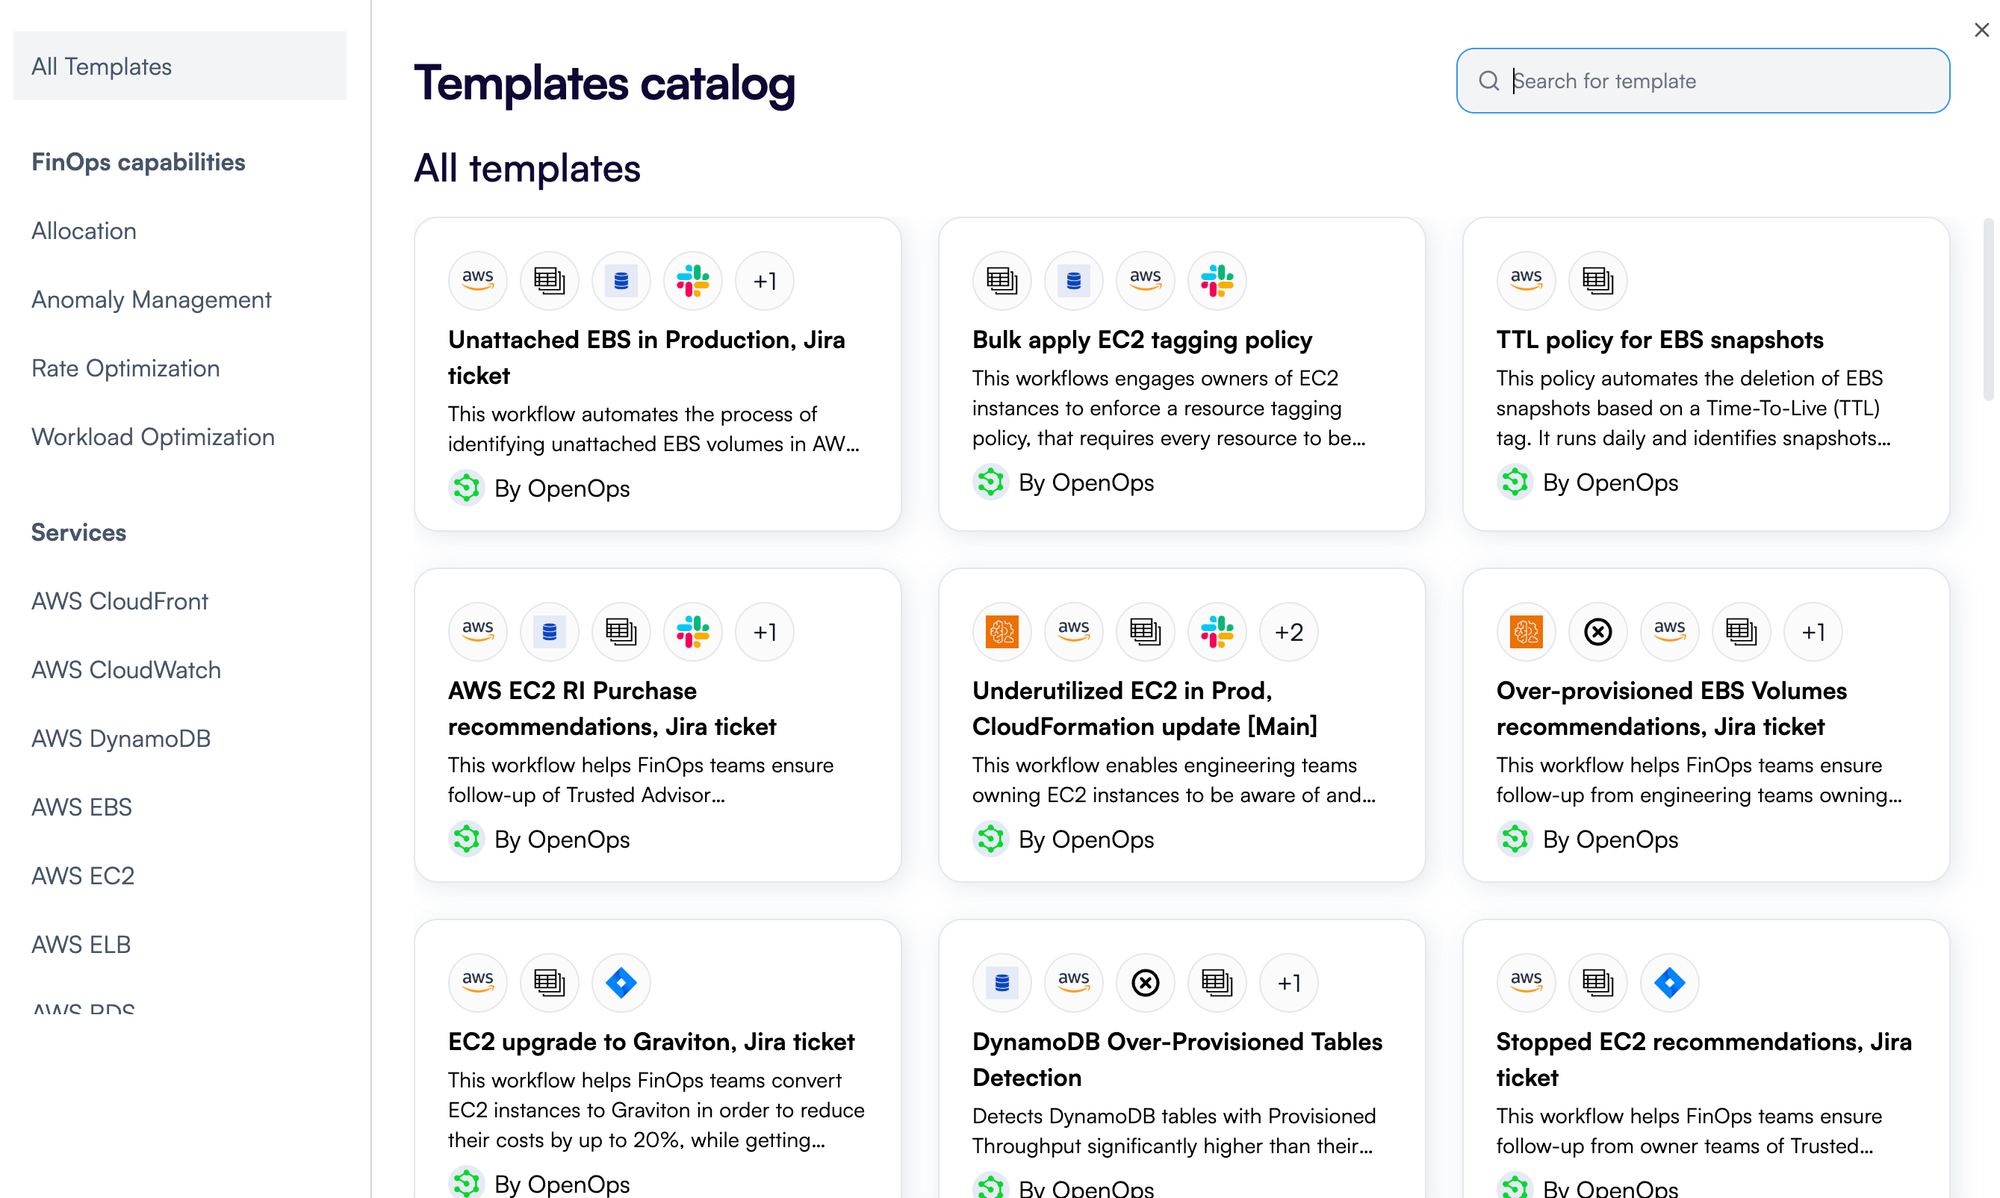Open Stopped EC2 recommendations, Jira ticket template
The height and width of the screenshot is (1198, 2000).
click(x=1704, y=1059)
